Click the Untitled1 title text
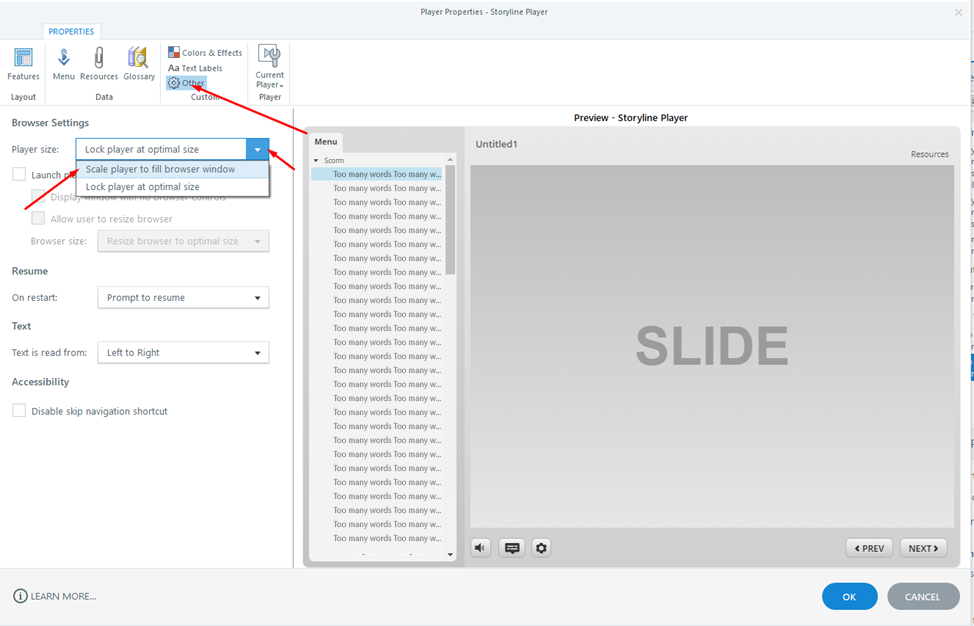974x626 pixels. (x=496, y=144)
